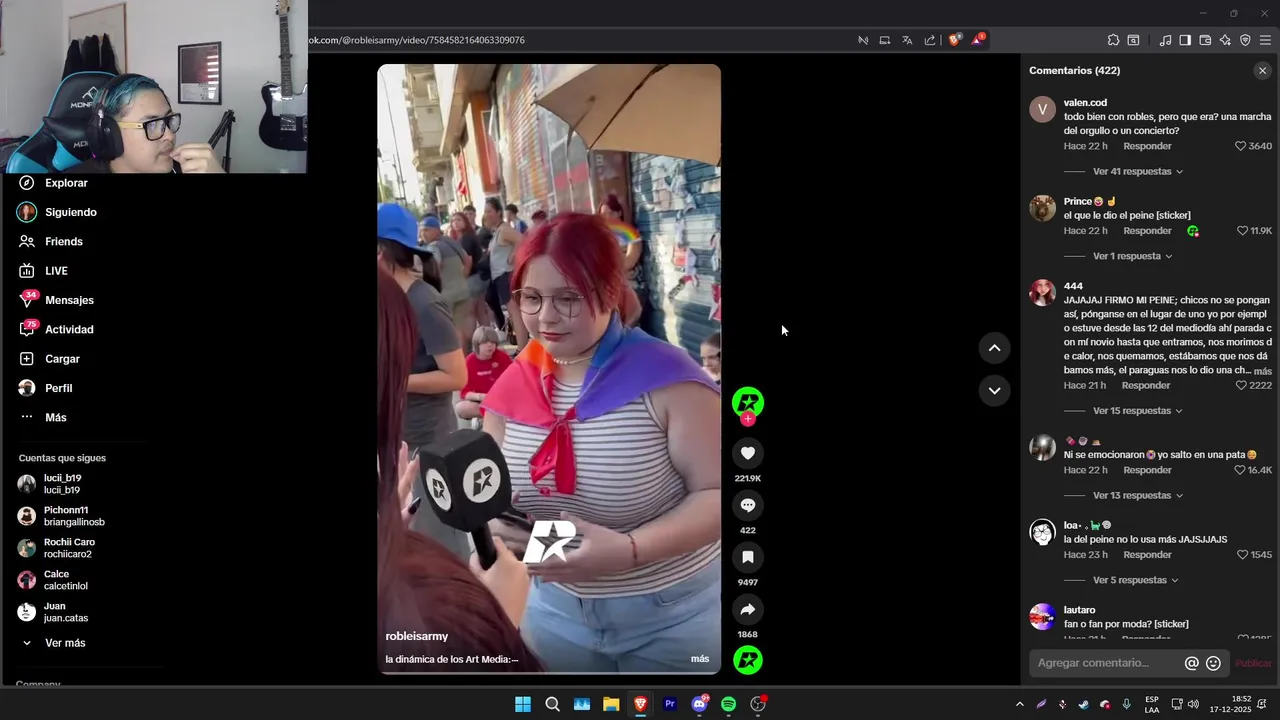
Task: Close the Comentarios panel
Action: click(1262, 71)
